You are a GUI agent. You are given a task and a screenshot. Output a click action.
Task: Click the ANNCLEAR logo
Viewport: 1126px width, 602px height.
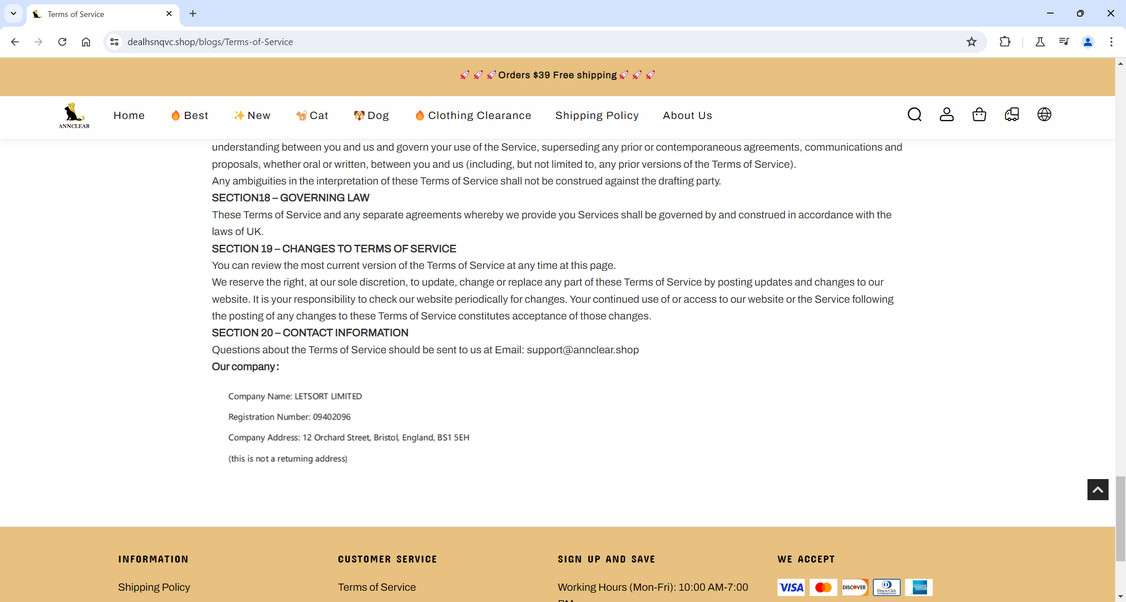coord(74,116)
